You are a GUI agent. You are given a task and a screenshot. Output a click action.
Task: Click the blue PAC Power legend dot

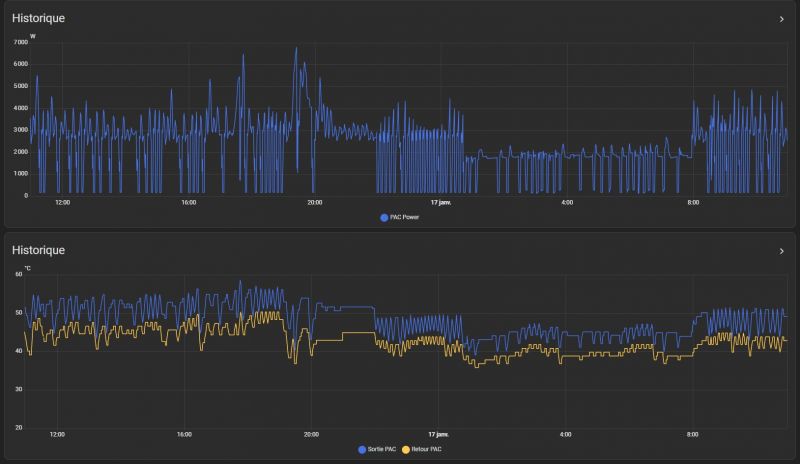384,217
